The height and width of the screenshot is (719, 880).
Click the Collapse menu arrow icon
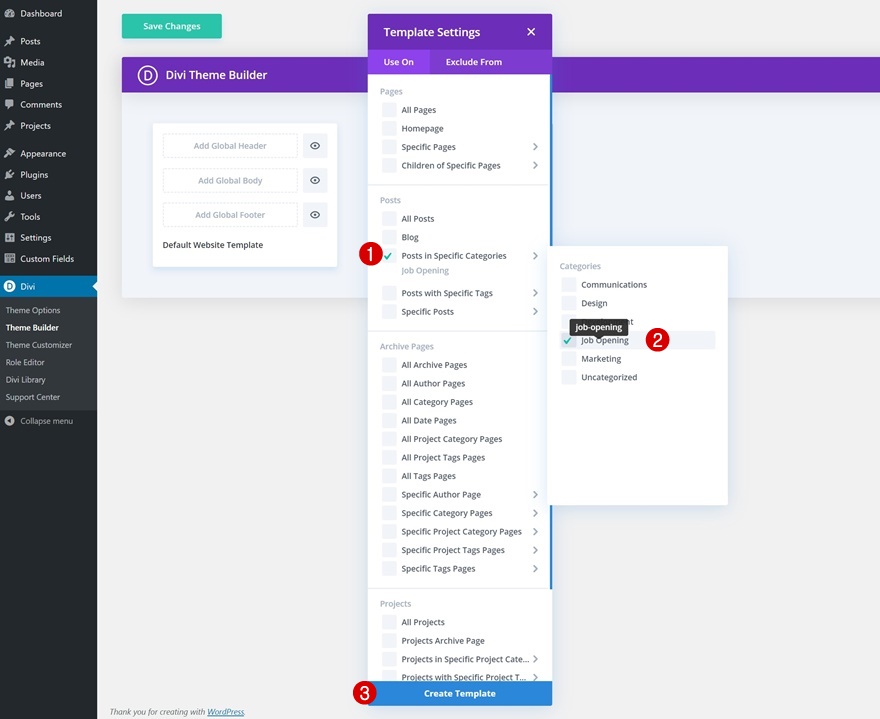(10, 421)
